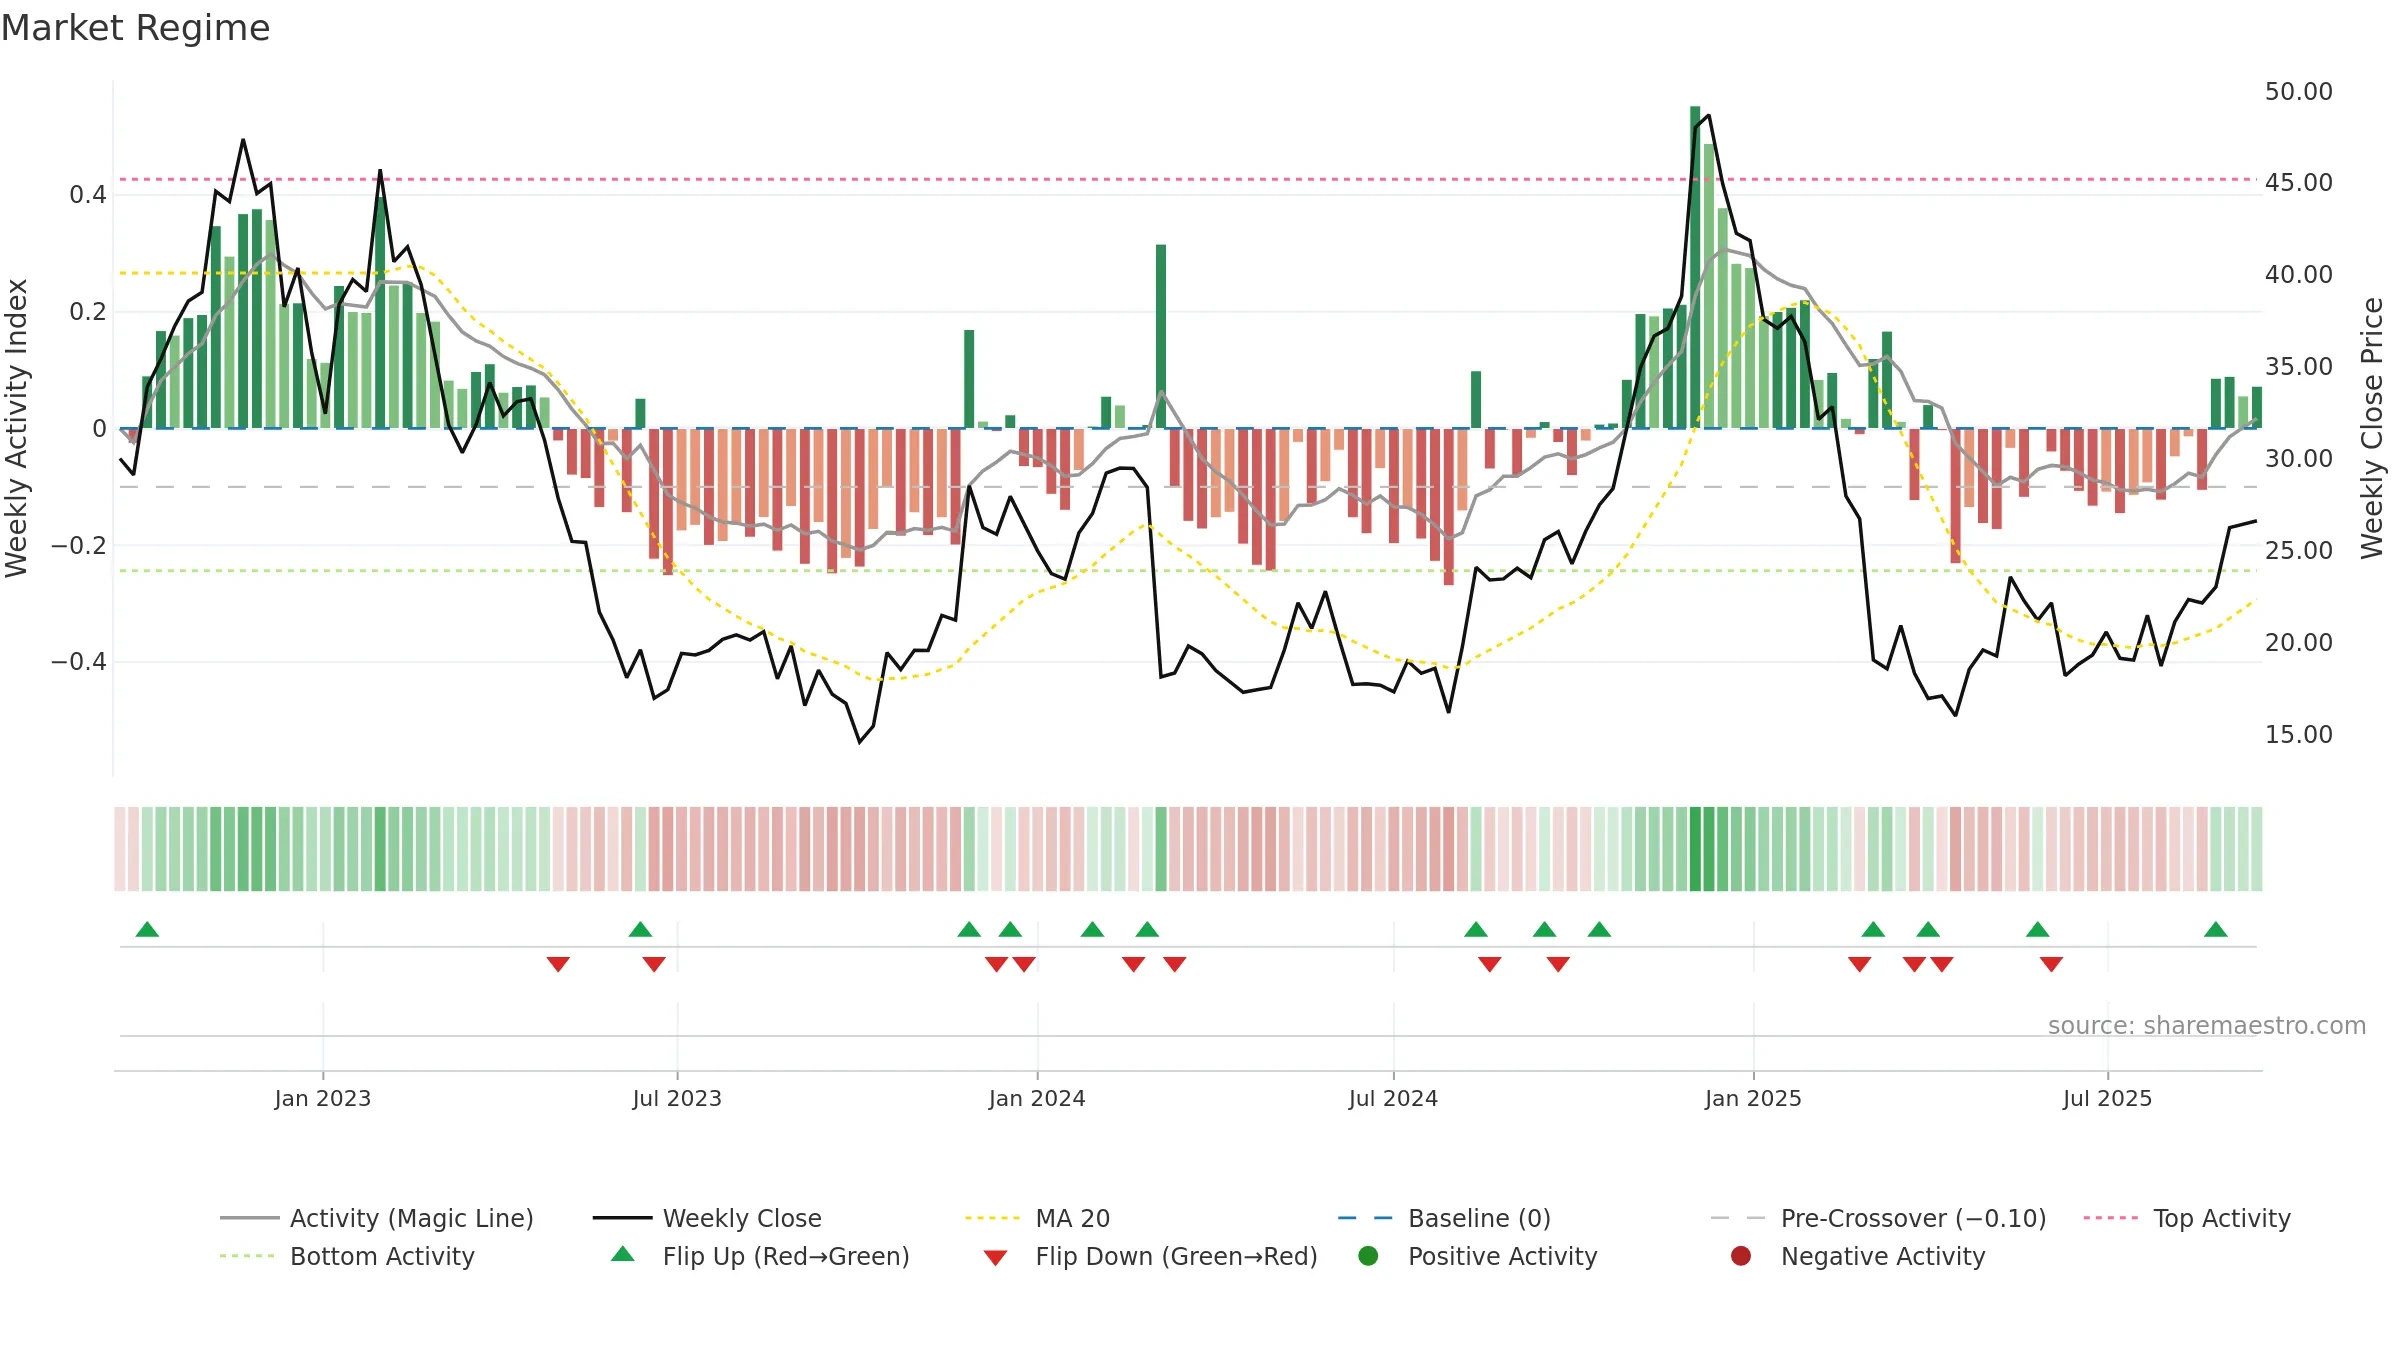Click the tallest green activity bar near Dec 2024
The image size is (2400, 1350).
(1695, 267)
